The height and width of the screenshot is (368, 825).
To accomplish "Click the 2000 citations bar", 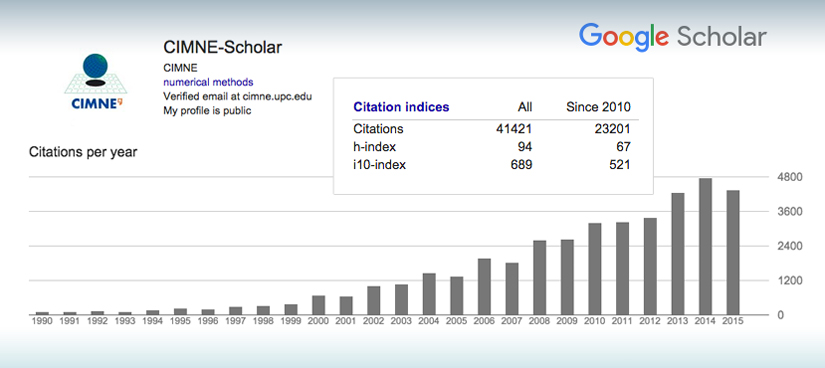I will point(319,305).
